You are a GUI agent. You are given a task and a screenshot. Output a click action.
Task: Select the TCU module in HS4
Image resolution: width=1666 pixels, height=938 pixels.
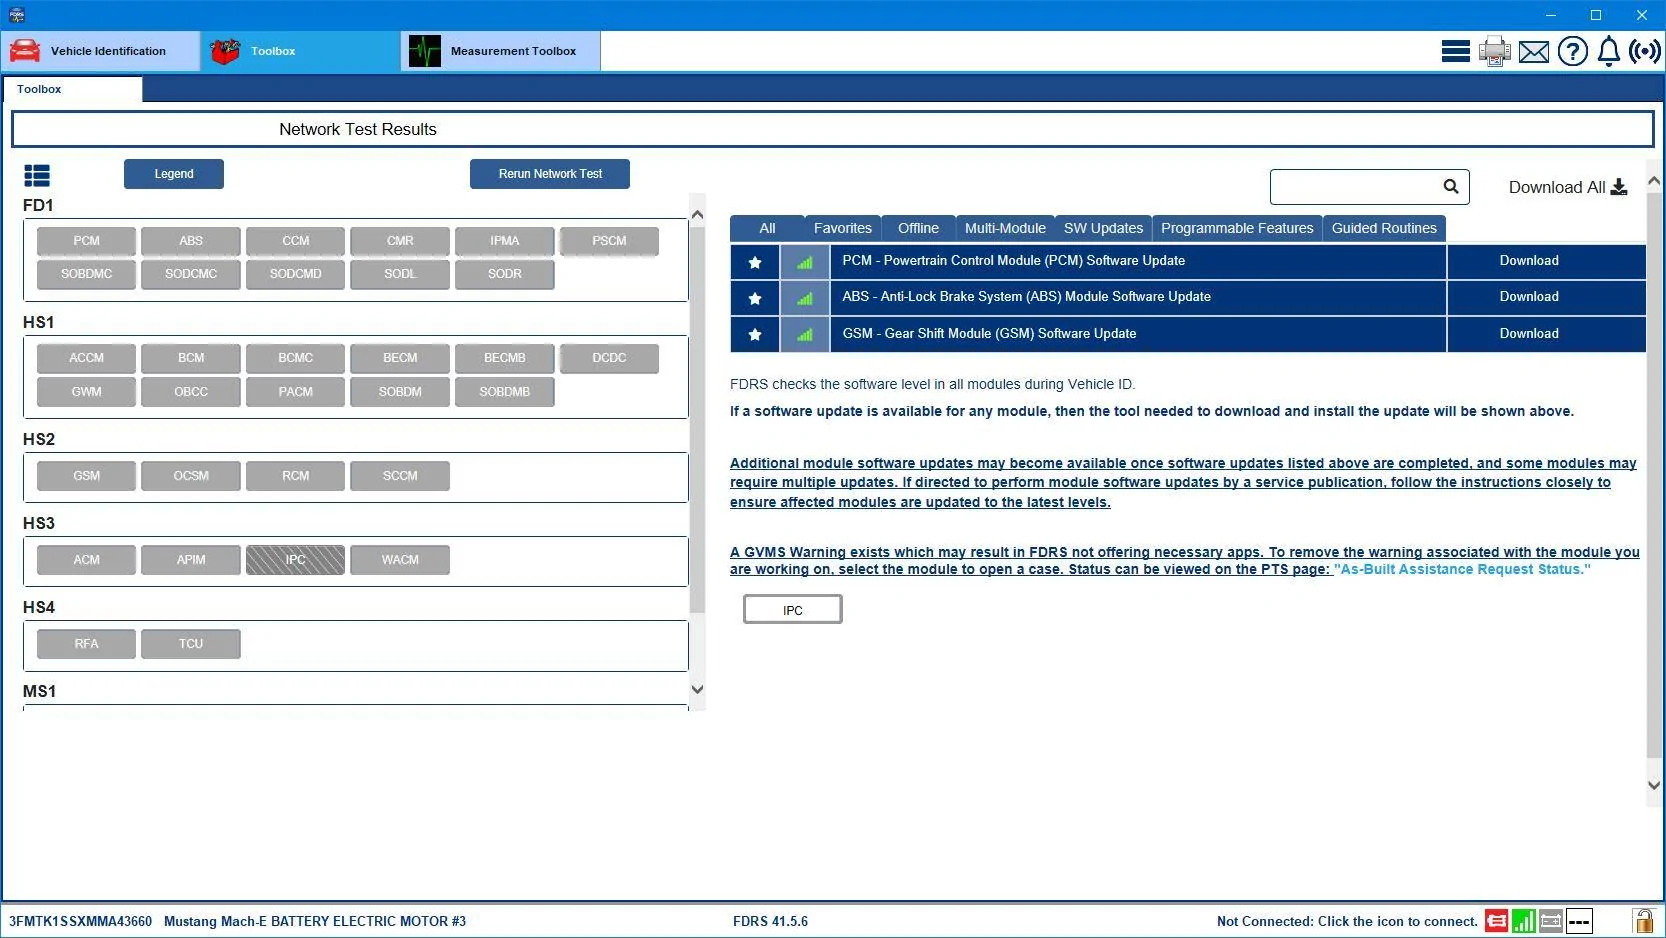[x=191, y=644]
